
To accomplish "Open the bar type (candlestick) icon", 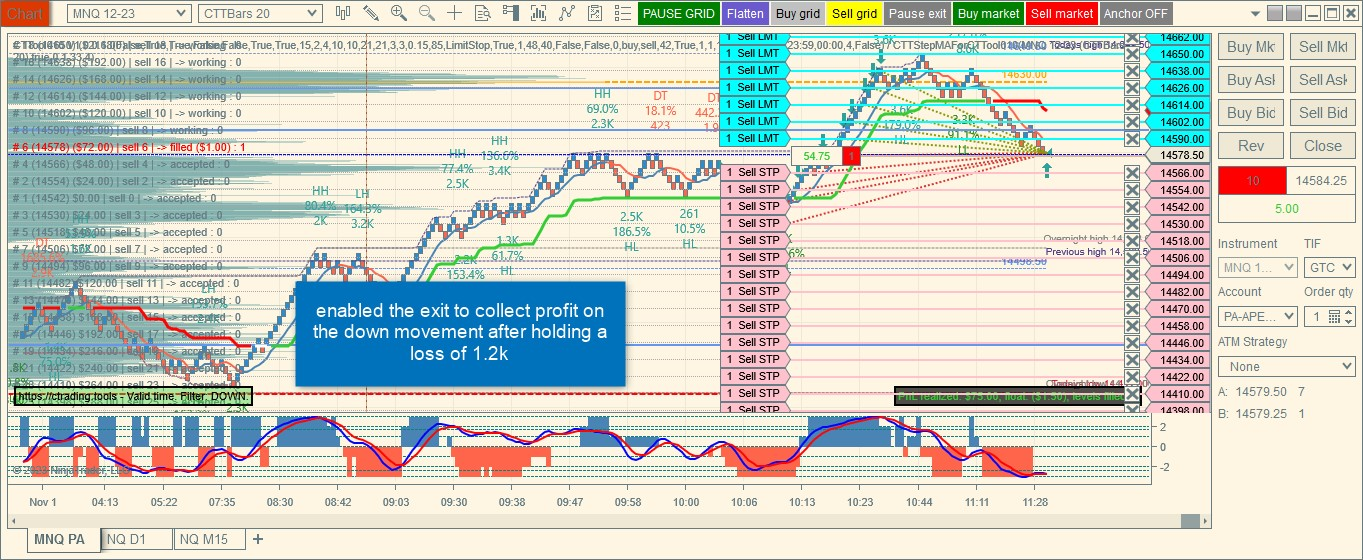I will click(343, 13).
